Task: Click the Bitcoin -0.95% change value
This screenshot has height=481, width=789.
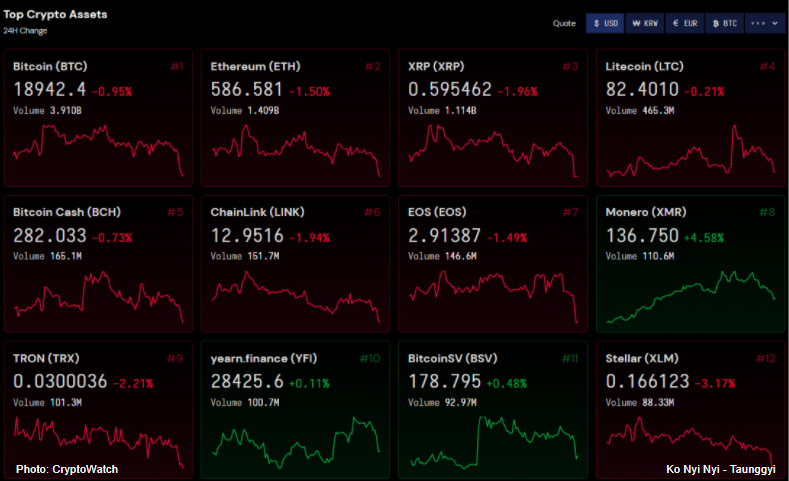Action: coord(112,92)
